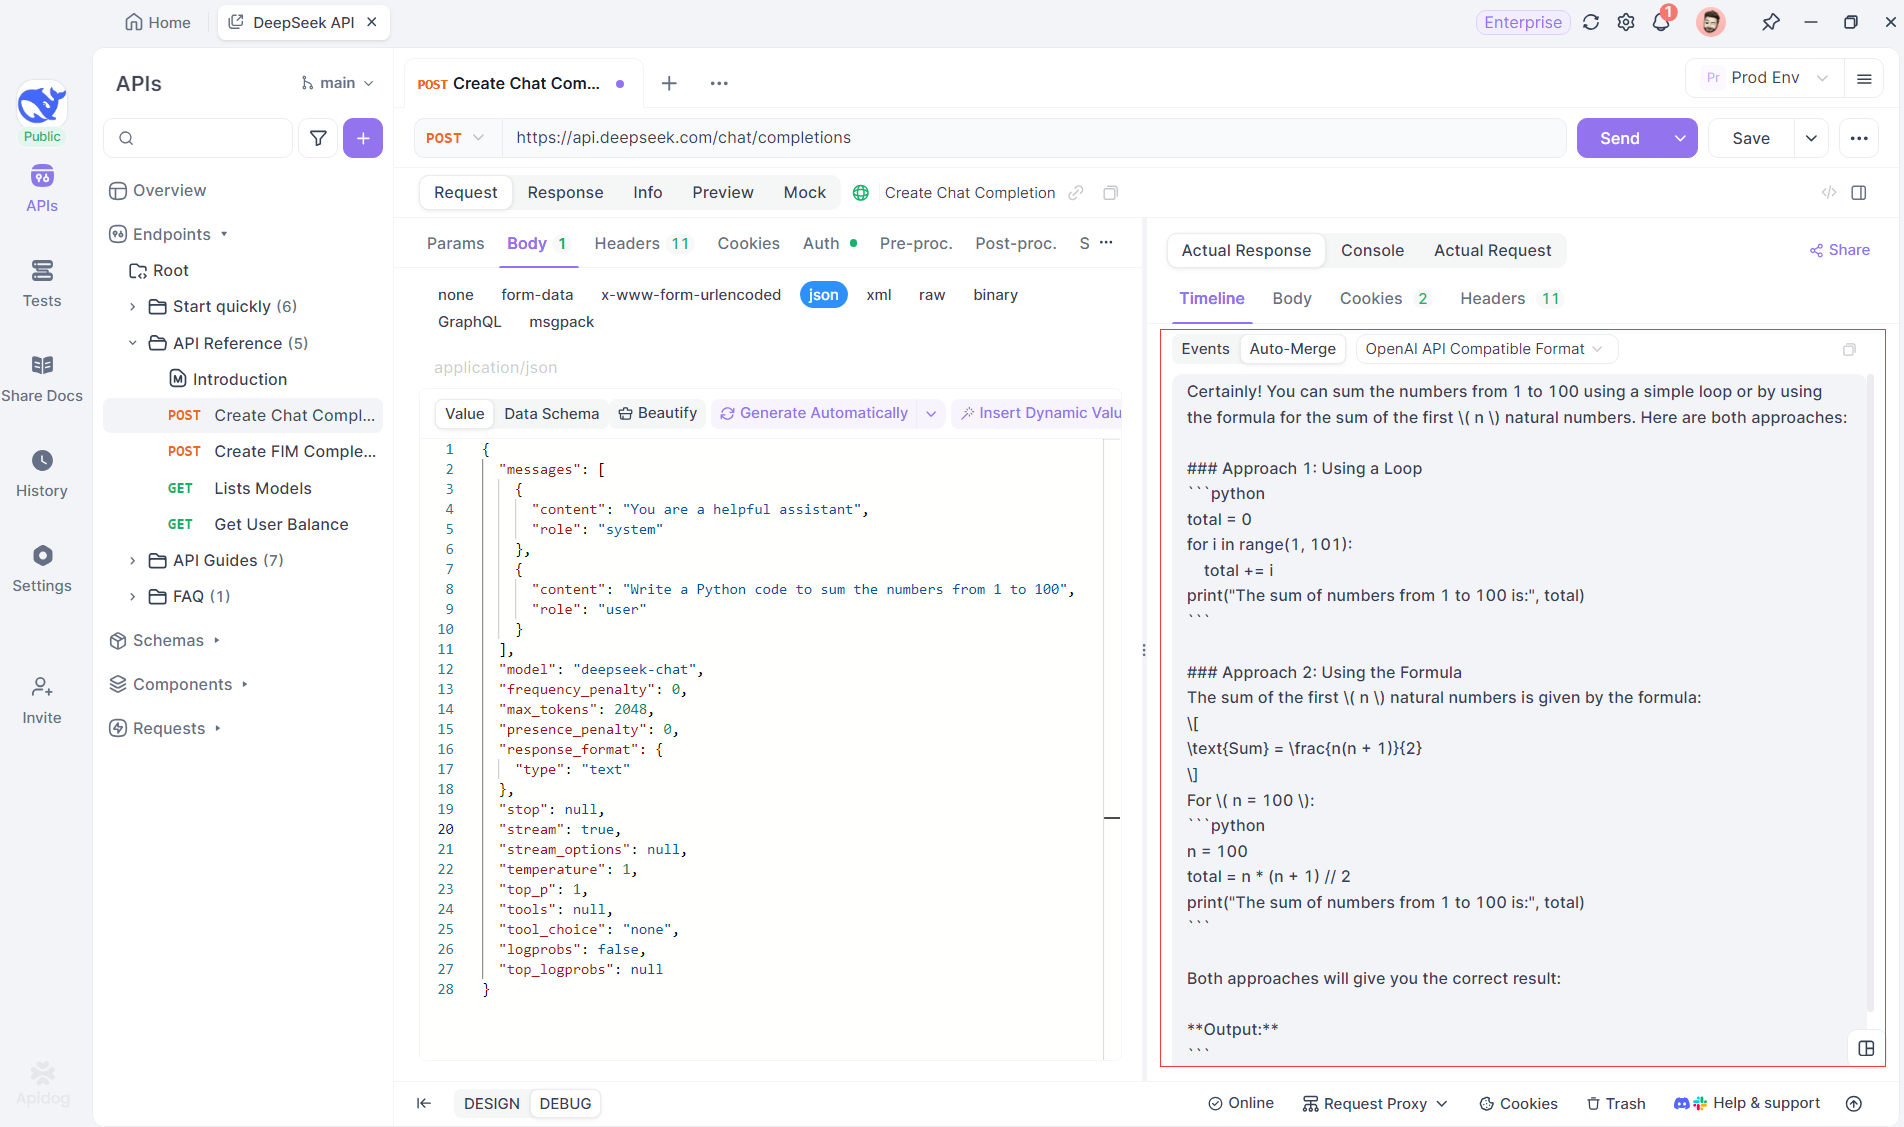Switch to response Body tab

click(1292, 299)
